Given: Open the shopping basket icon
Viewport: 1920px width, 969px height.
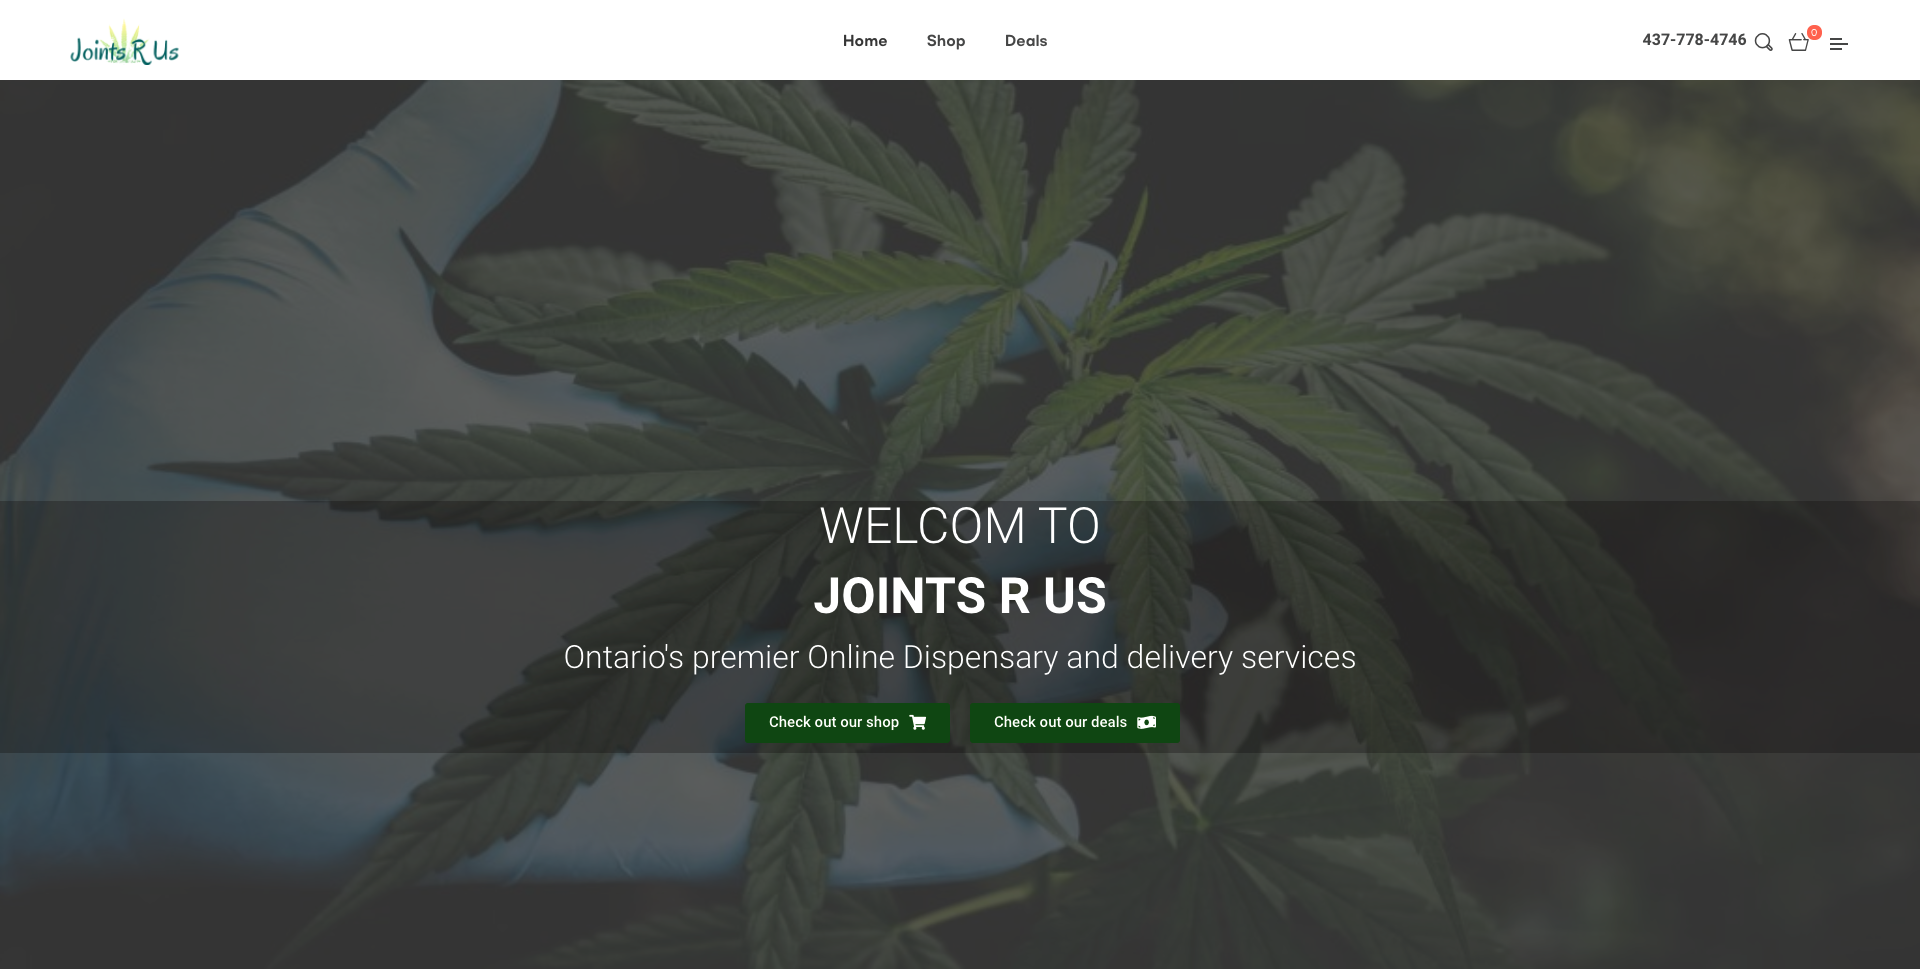Looking at the screenshot, I should [x=1798, y=43].
